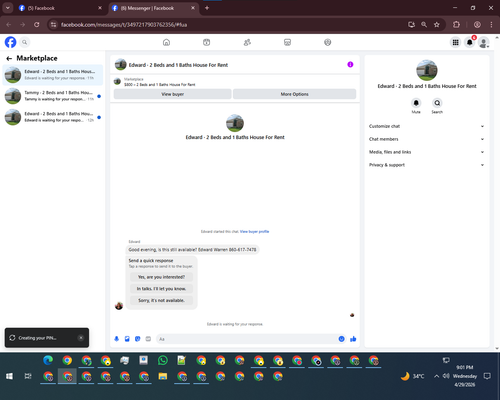Open the GIF picker icon
This screenshot has height=400, width=500.
(x=148, y=339)
